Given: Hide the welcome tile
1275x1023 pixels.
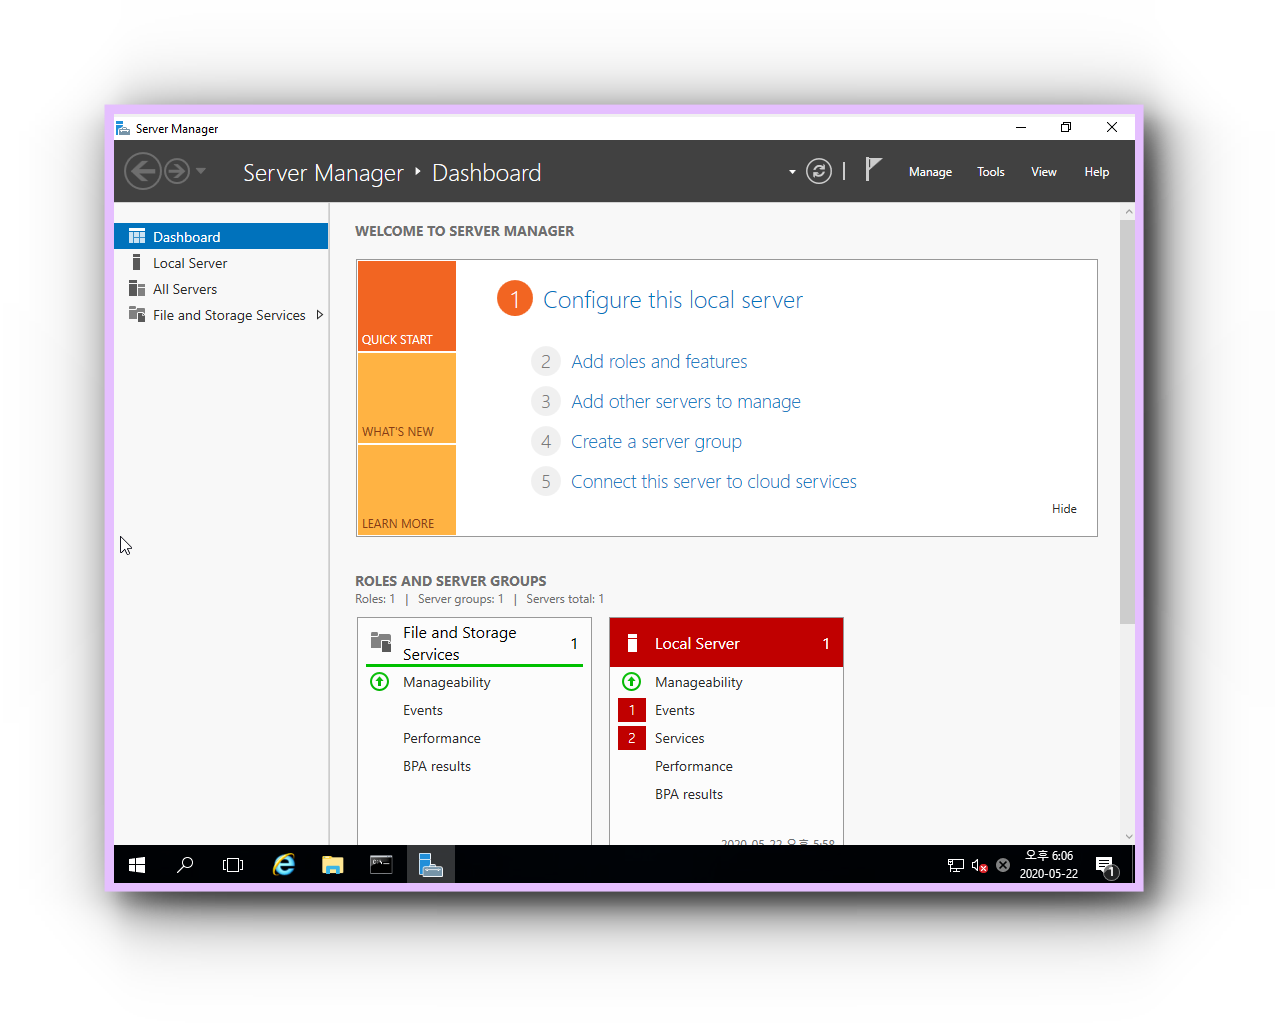Looking at the screenshot, I should tap(1064, 508).
